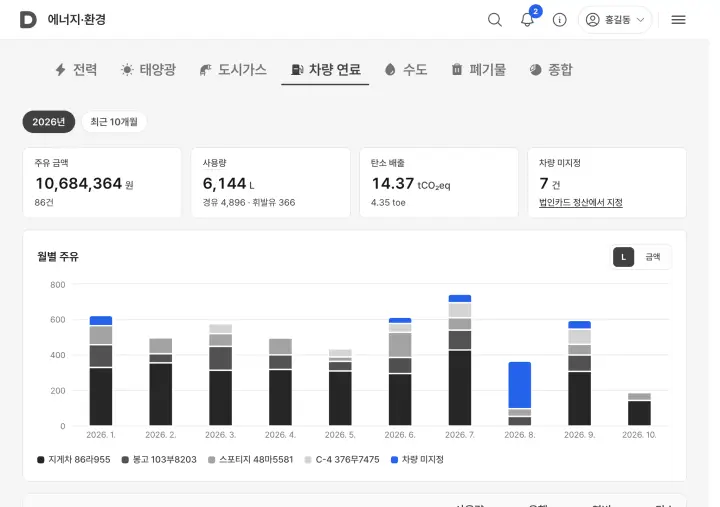The height and width of the screenshot is (507, 720).
Task: Switch to the 태양광 tab
Action: (148, 70)
